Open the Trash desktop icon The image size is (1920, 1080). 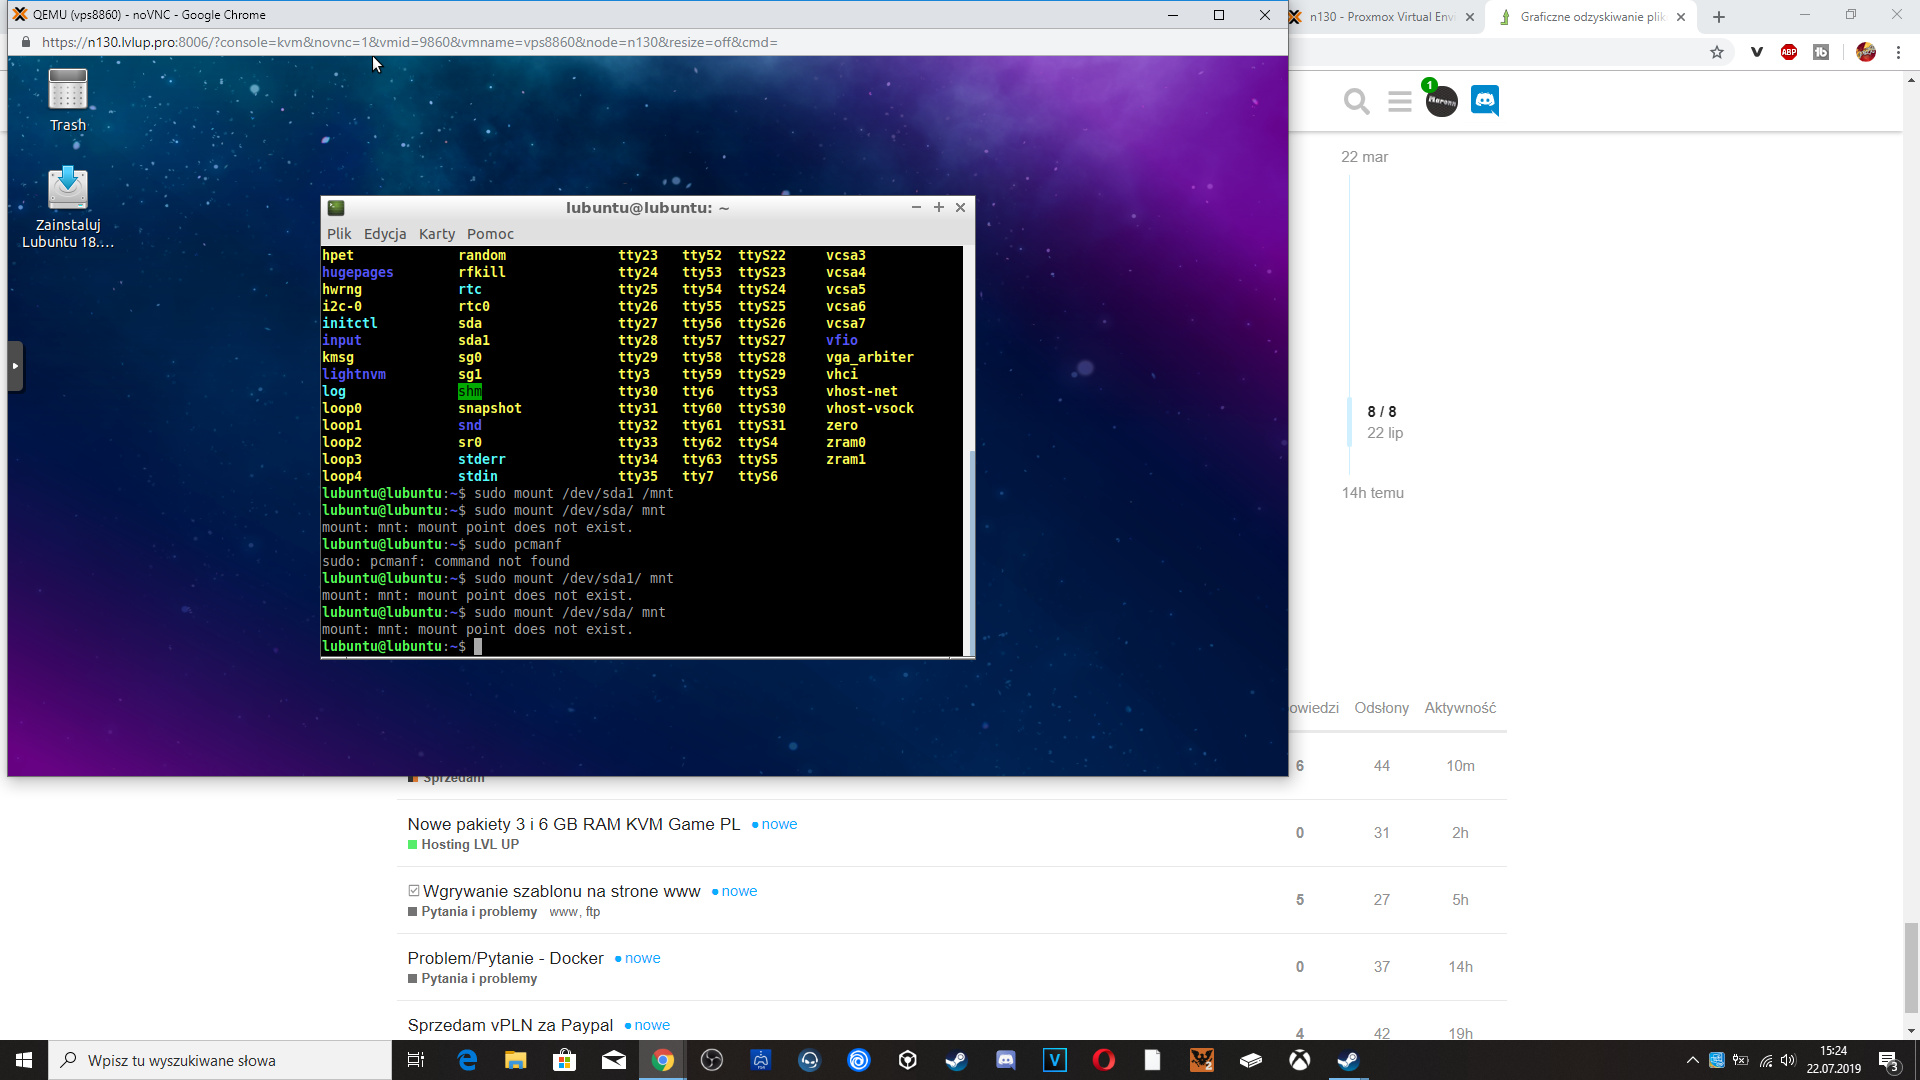[68, 92]
